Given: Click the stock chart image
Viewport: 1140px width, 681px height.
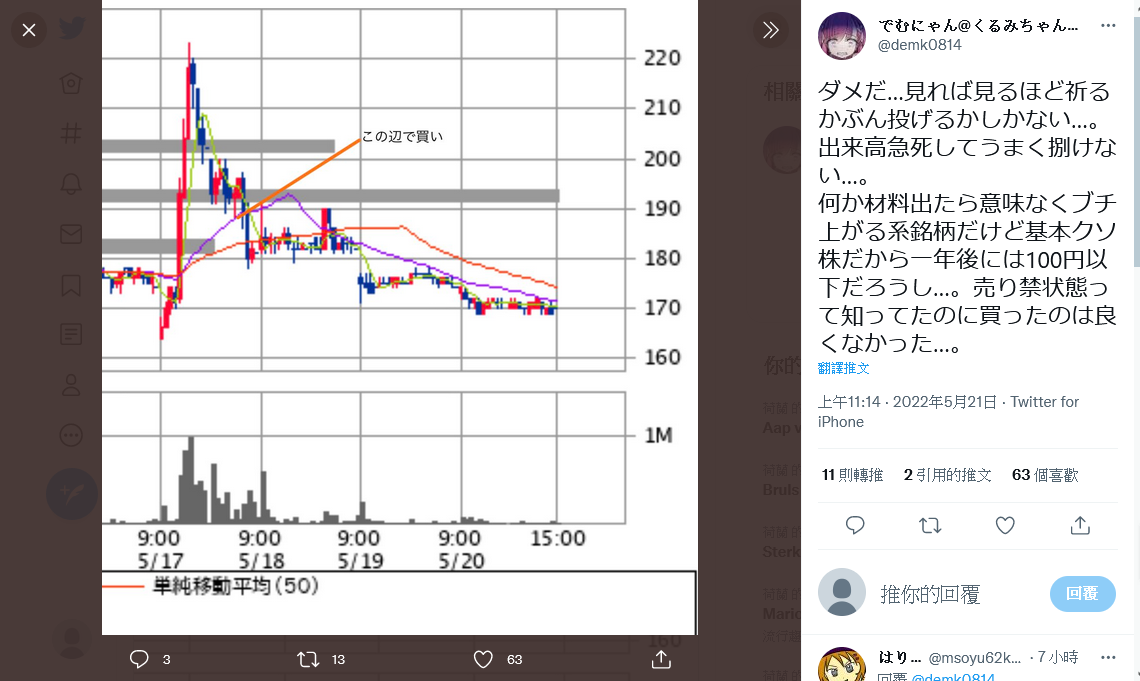Looking at the screenshot, I should pos(400,318).
